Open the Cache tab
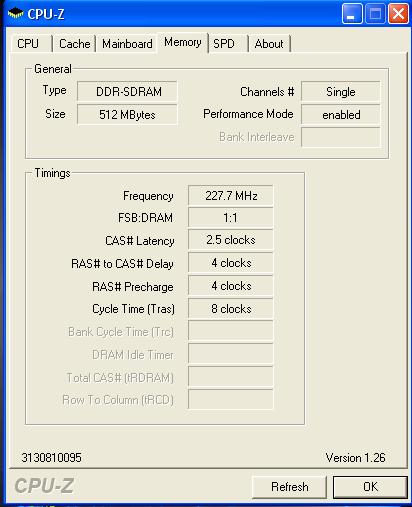 [74, 44]
